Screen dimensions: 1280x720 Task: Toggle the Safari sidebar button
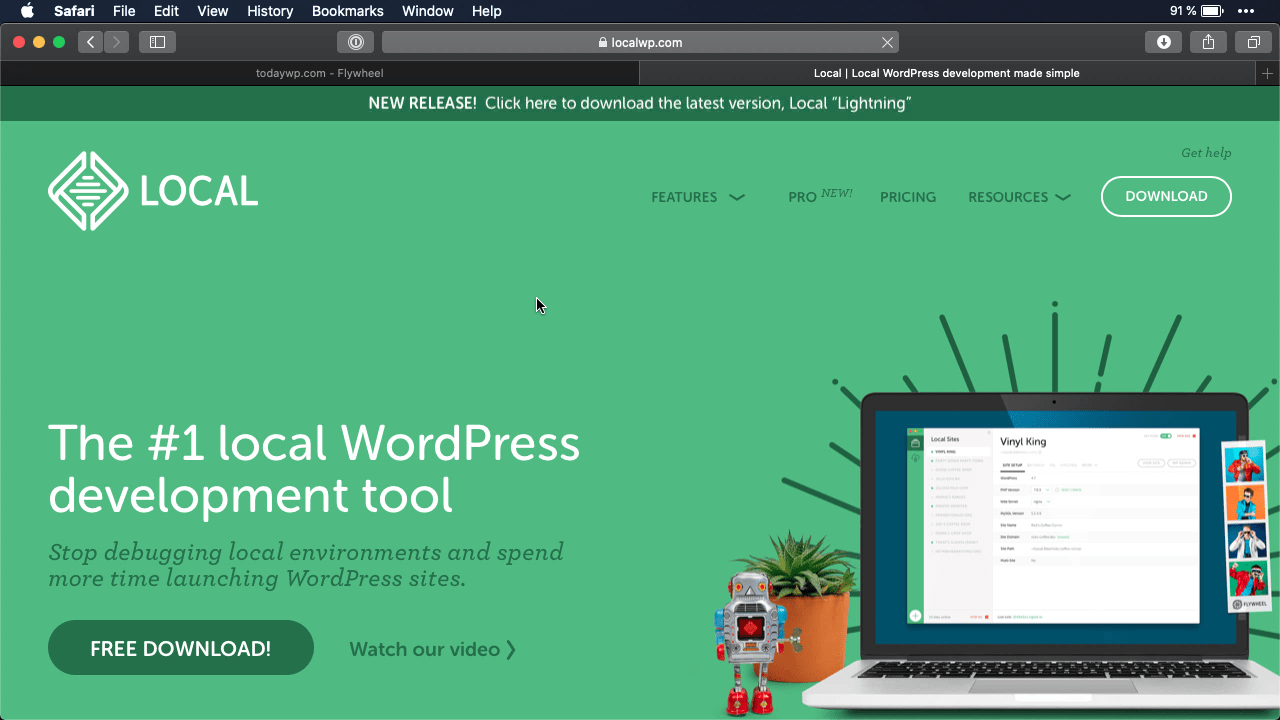coord(157,42)
